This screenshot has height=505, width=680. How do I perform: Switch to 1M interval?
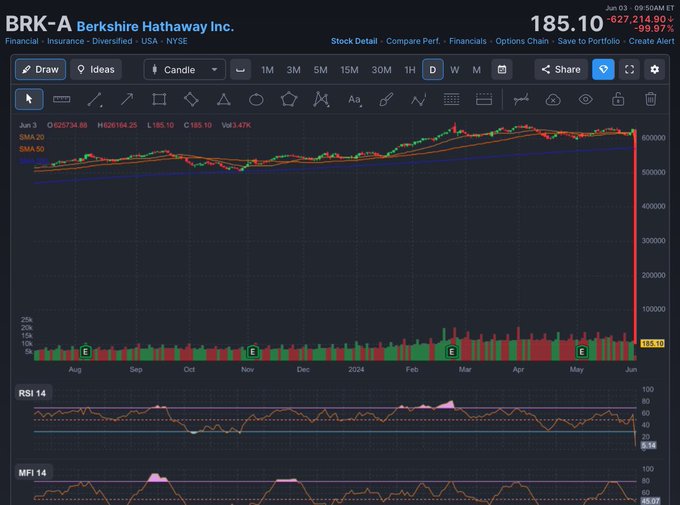pos(267,70)
